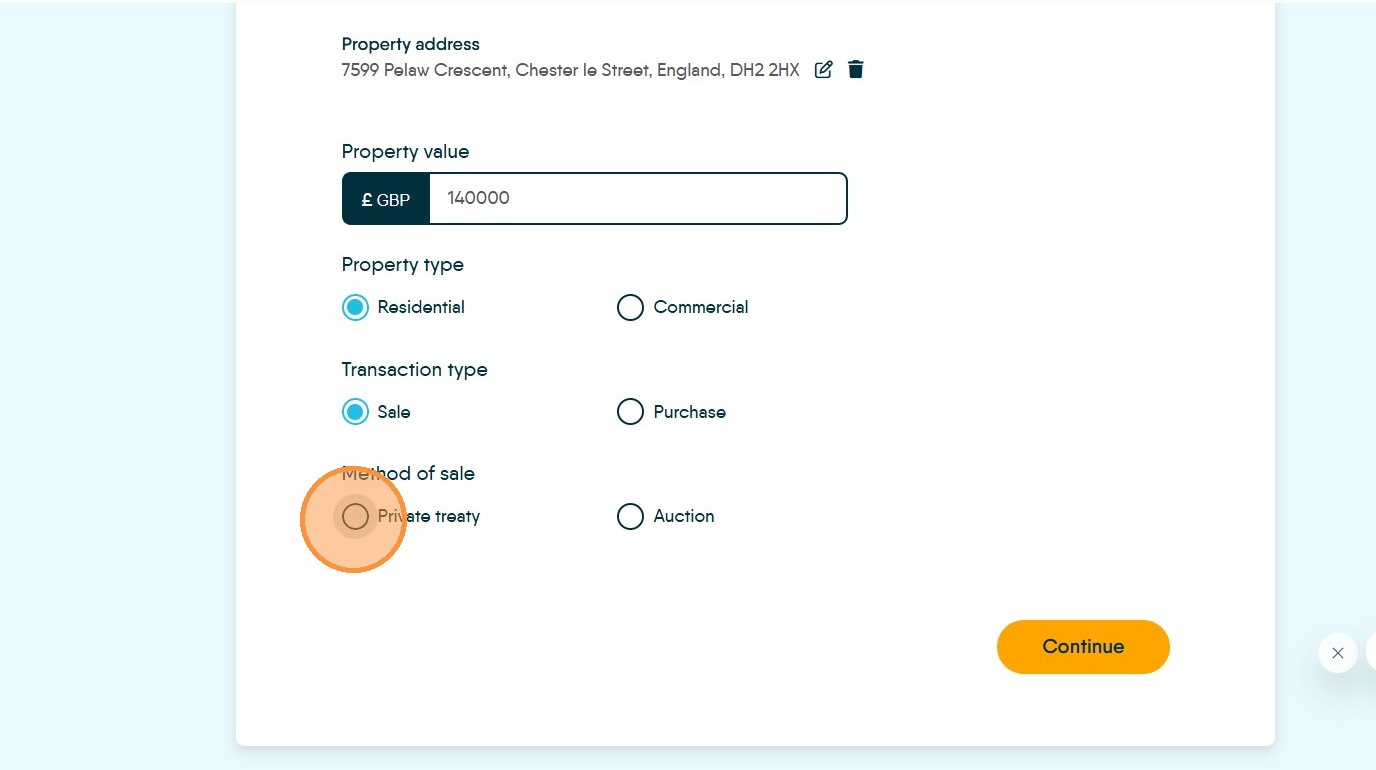Click the 'Private treaty' label text
The image size is (1376, 770).
(429, 517)
